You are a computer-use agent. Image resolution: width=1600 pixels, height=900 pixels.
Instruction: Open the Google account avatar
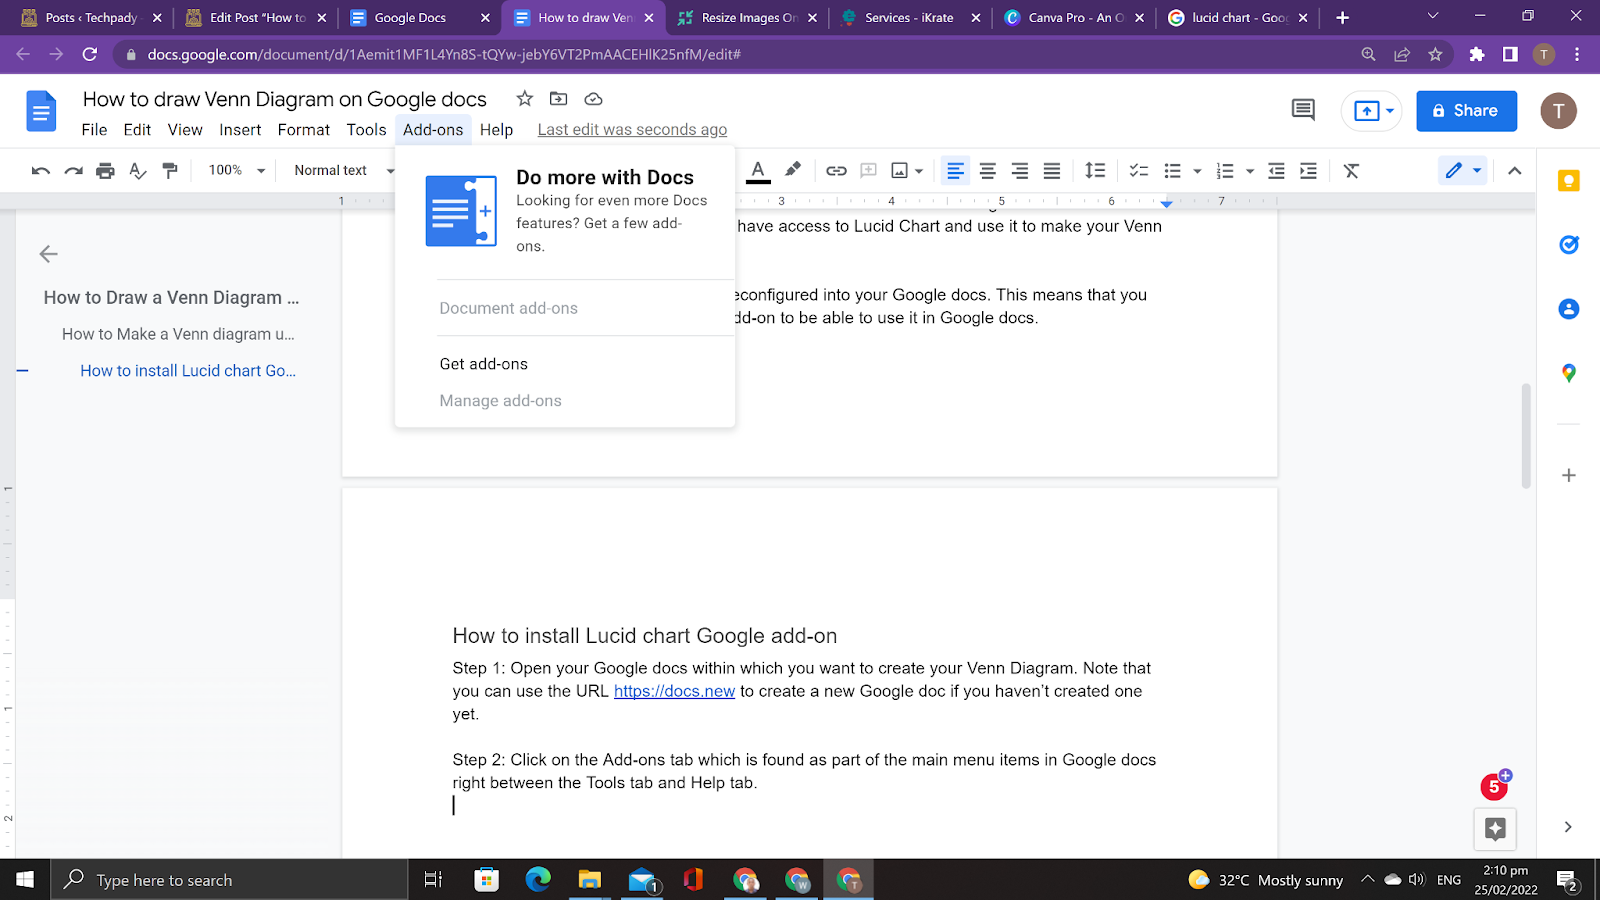1558,111
